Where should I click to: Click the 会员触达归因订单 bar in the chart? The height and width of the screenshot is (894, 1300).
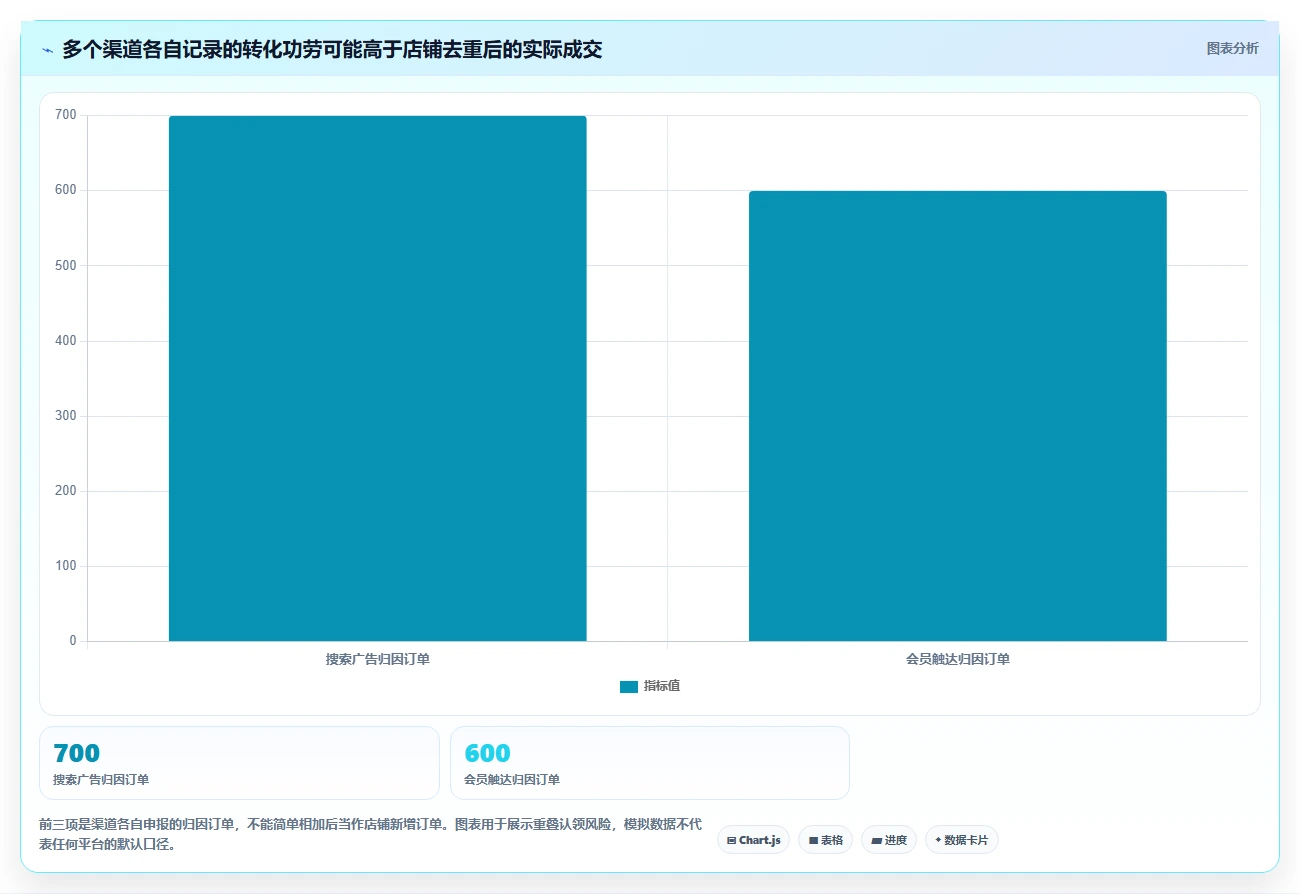(x=957, y=416)
